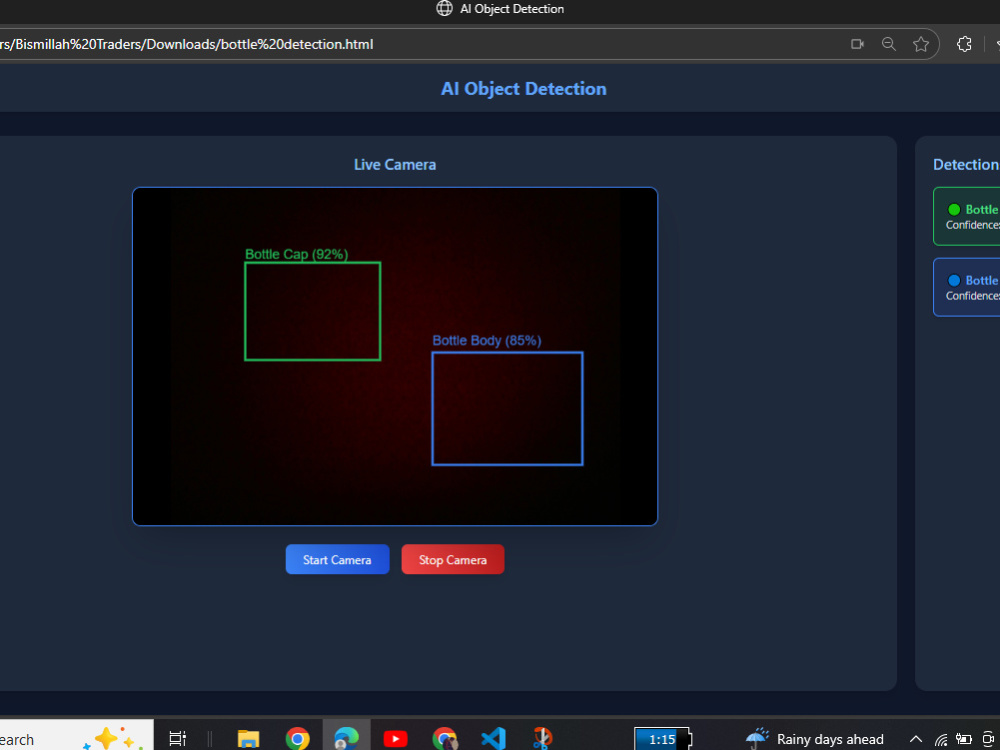Click the Stop Camera button
Screen dimensions: 1000x750
pyautogui.click(x=453, y=559)
